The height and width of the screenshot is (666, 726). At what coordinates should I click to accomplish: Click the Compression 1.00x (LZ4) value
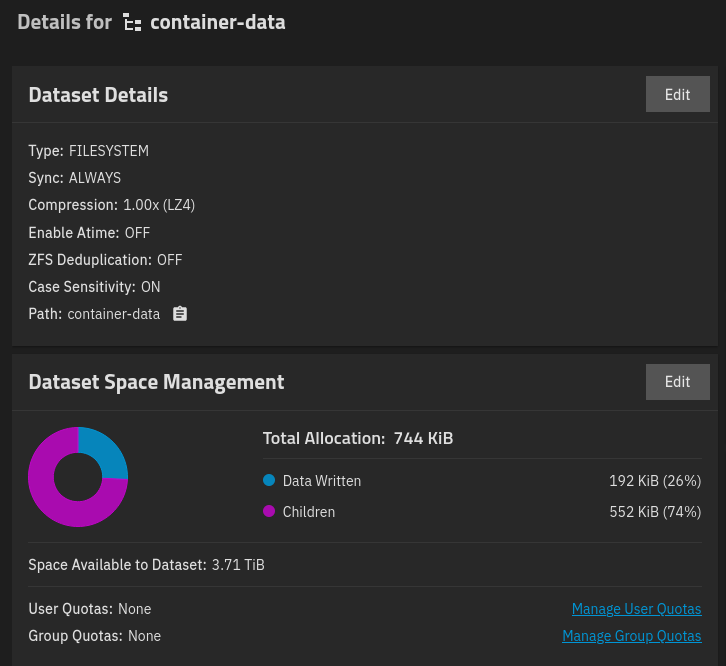click(x=159, y=205)
